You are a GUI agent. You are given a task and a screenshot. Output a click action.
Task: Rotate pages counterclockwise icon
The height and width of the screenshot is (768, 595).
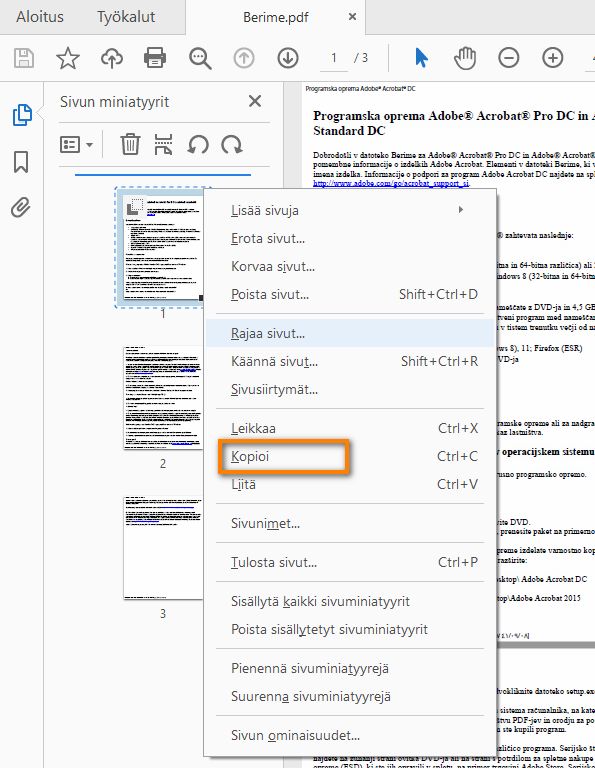coord(198,145)
